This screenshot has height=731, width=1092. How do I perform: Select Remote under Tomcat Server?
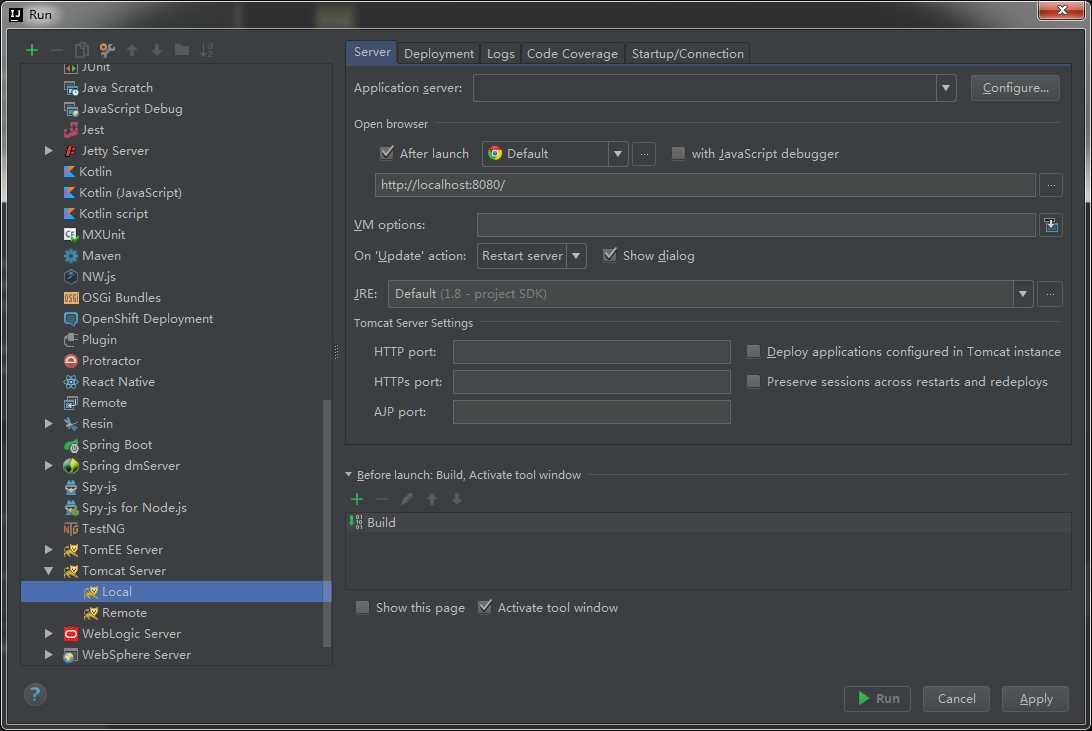[124, 613]
